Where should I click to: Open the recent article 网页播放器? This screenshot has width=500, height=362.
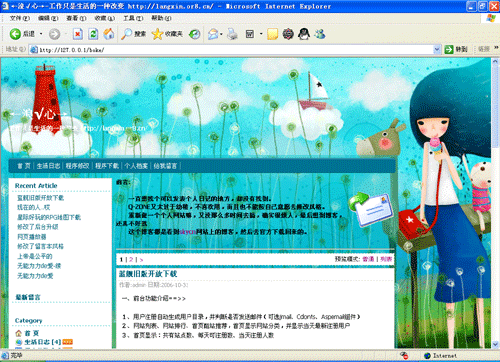coord(32,237)
